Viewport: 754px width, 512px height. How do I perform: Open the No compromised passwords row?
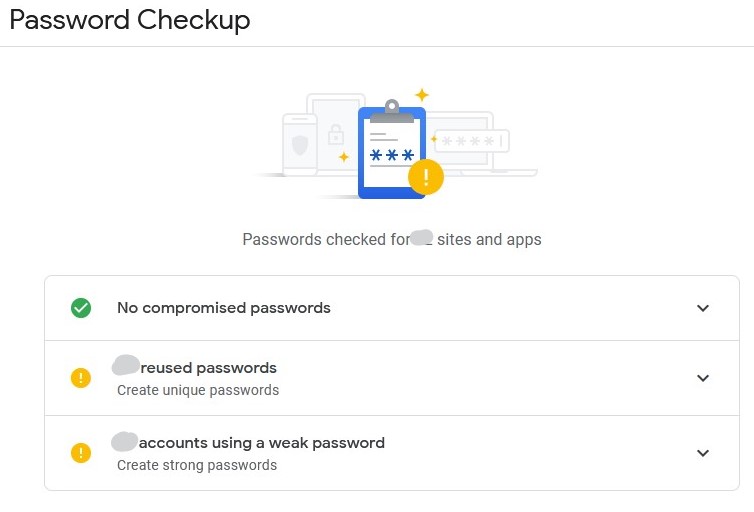391,308
